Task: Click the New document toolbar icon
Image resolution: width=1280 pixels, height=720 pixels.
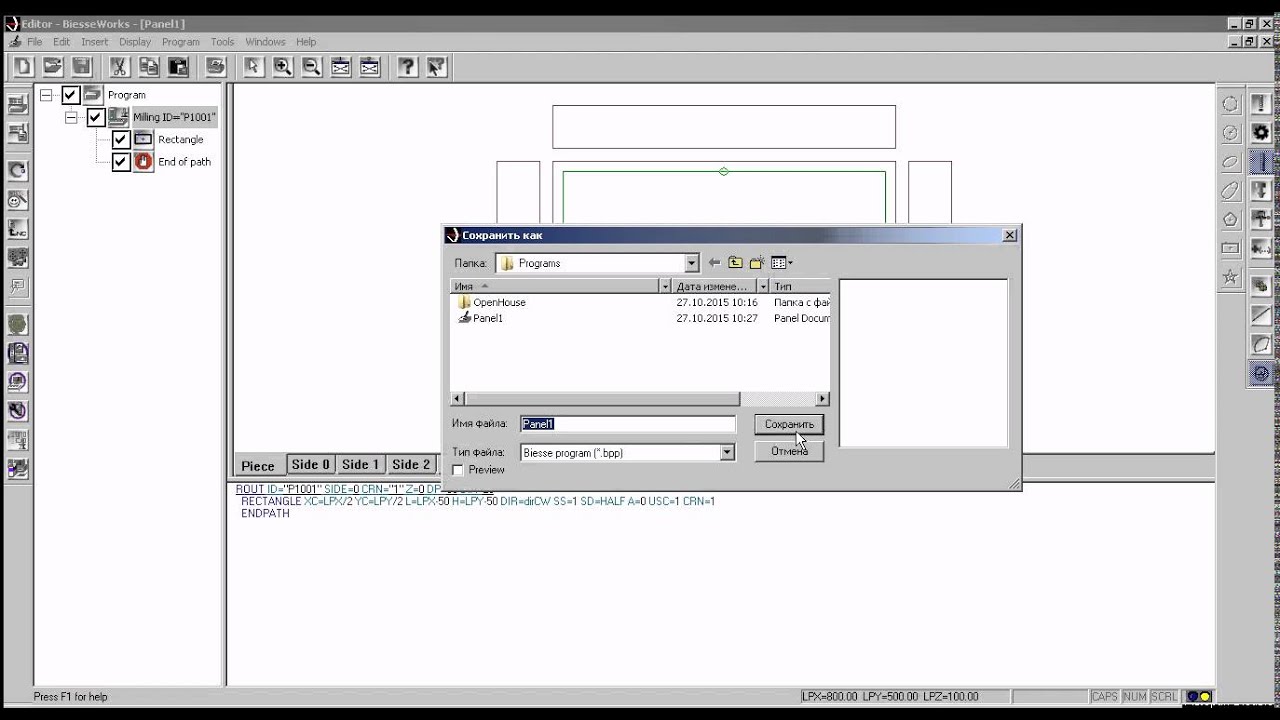Action: 23,67
